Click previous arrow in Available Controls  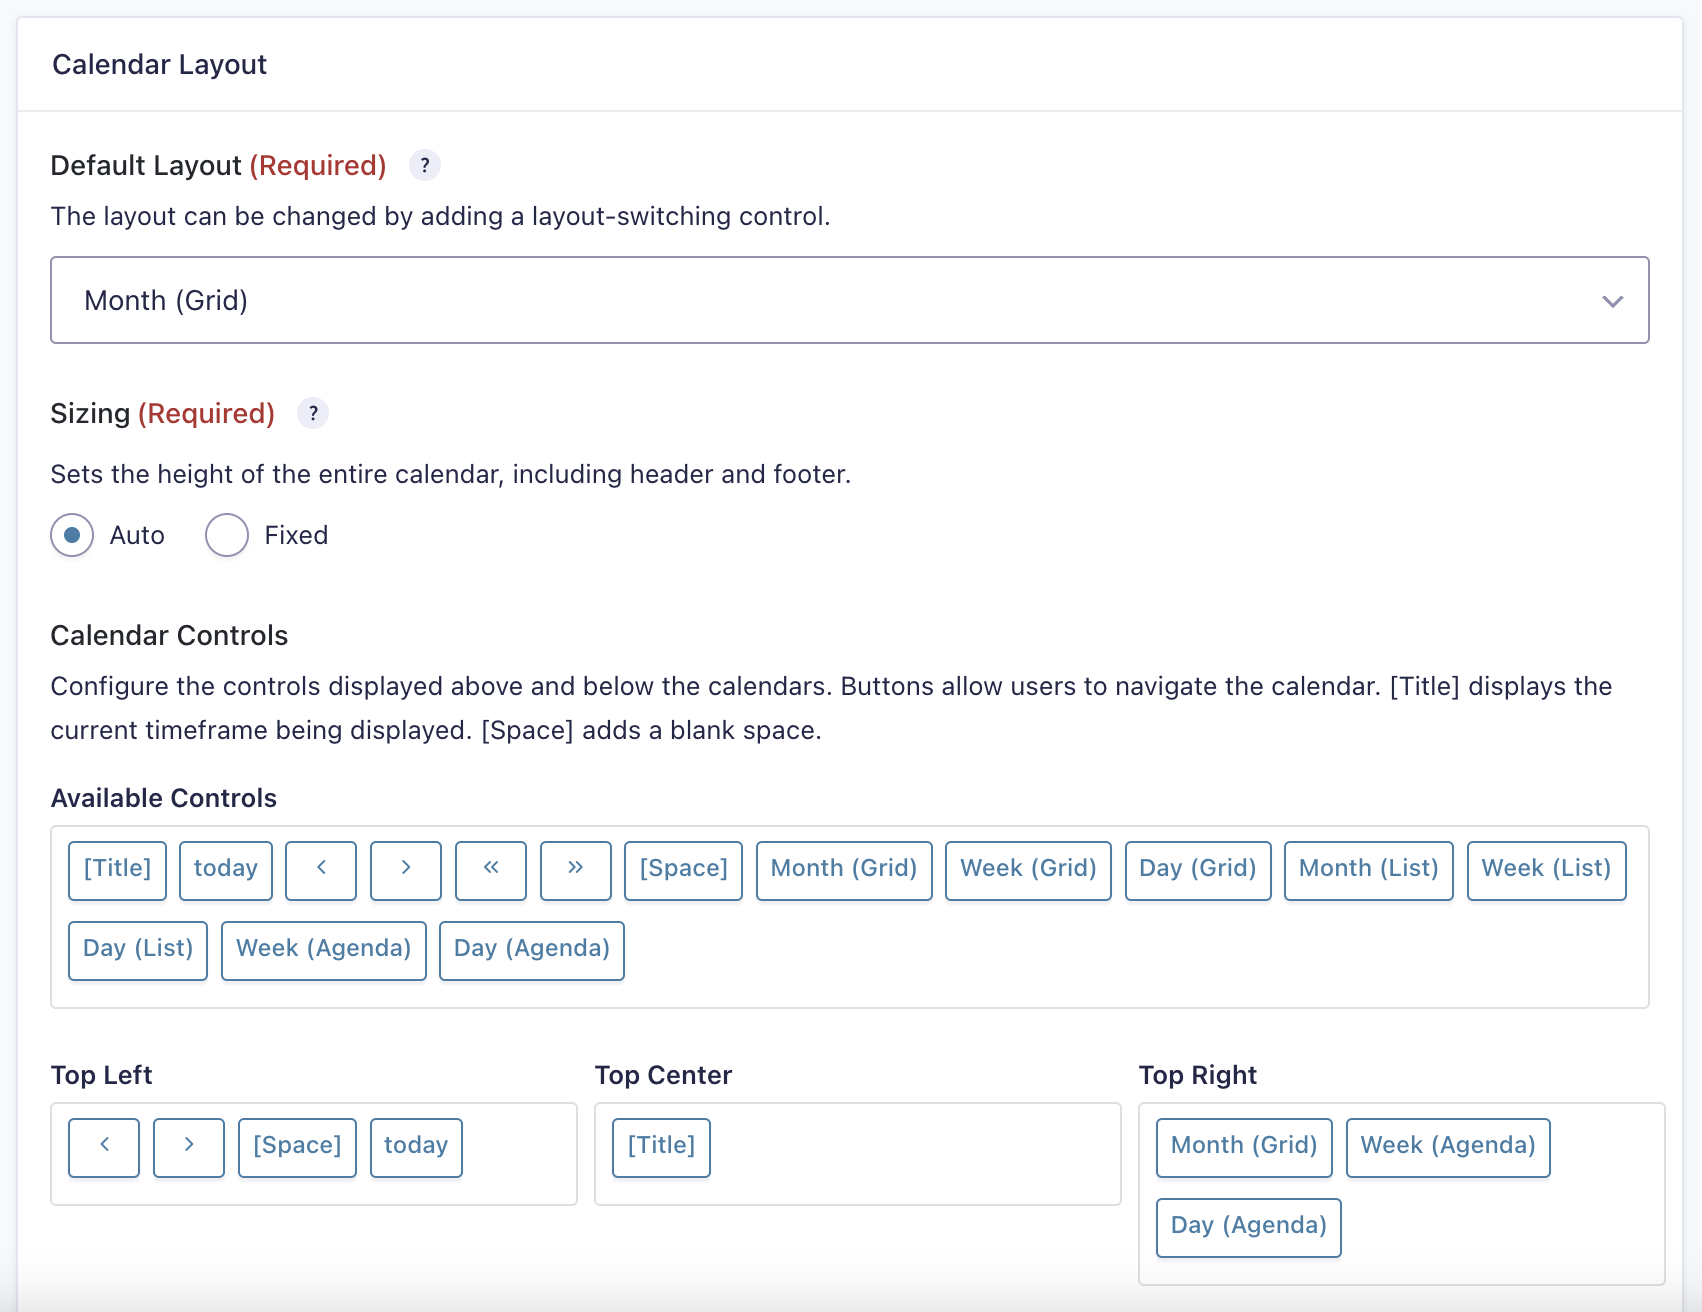tap(321, 870)
